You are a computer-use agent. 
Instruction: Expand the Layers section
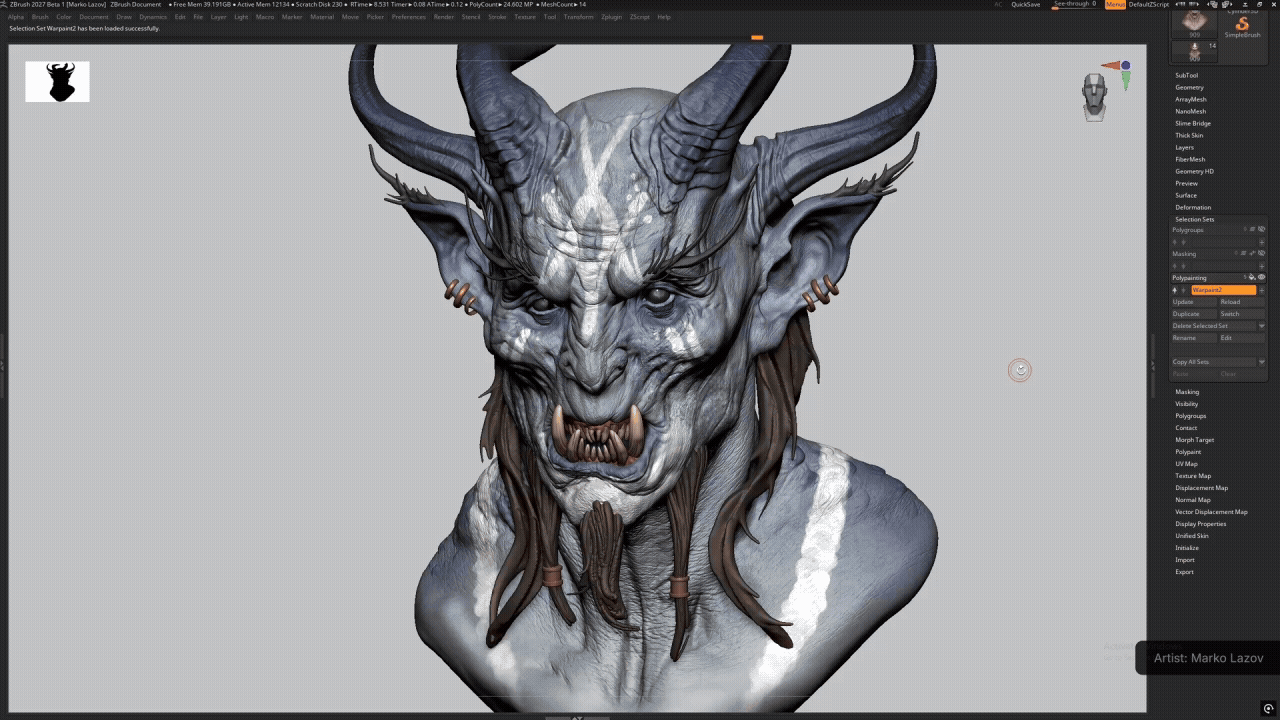1185,147
